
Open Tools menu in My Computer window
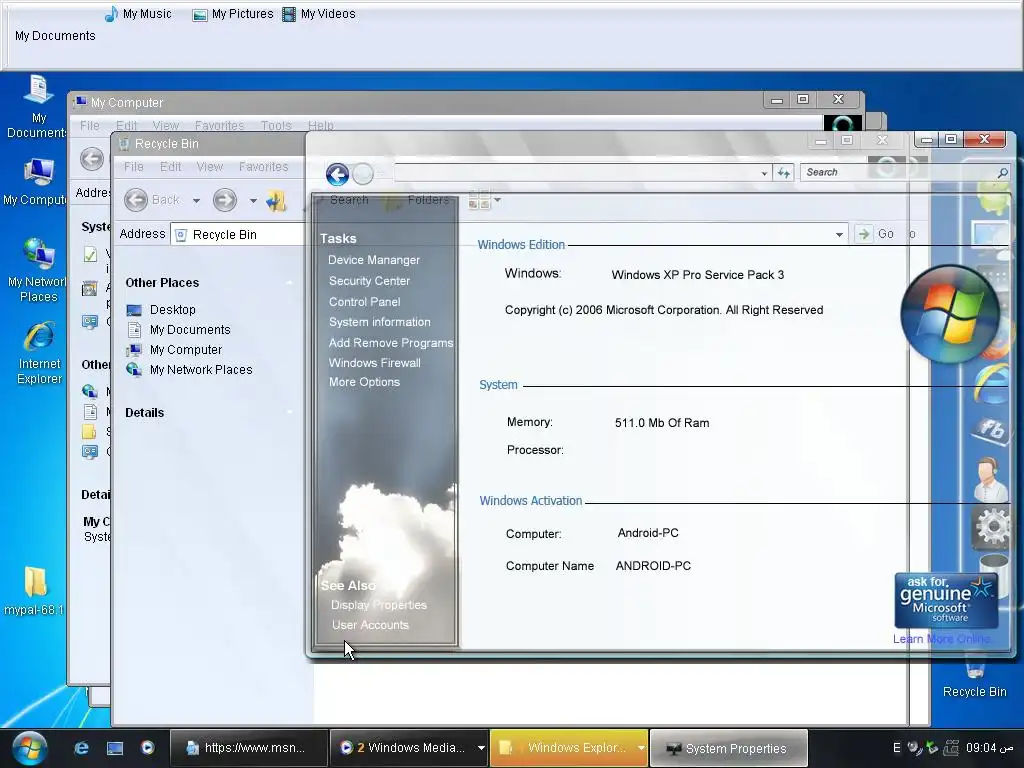[276, 125]
